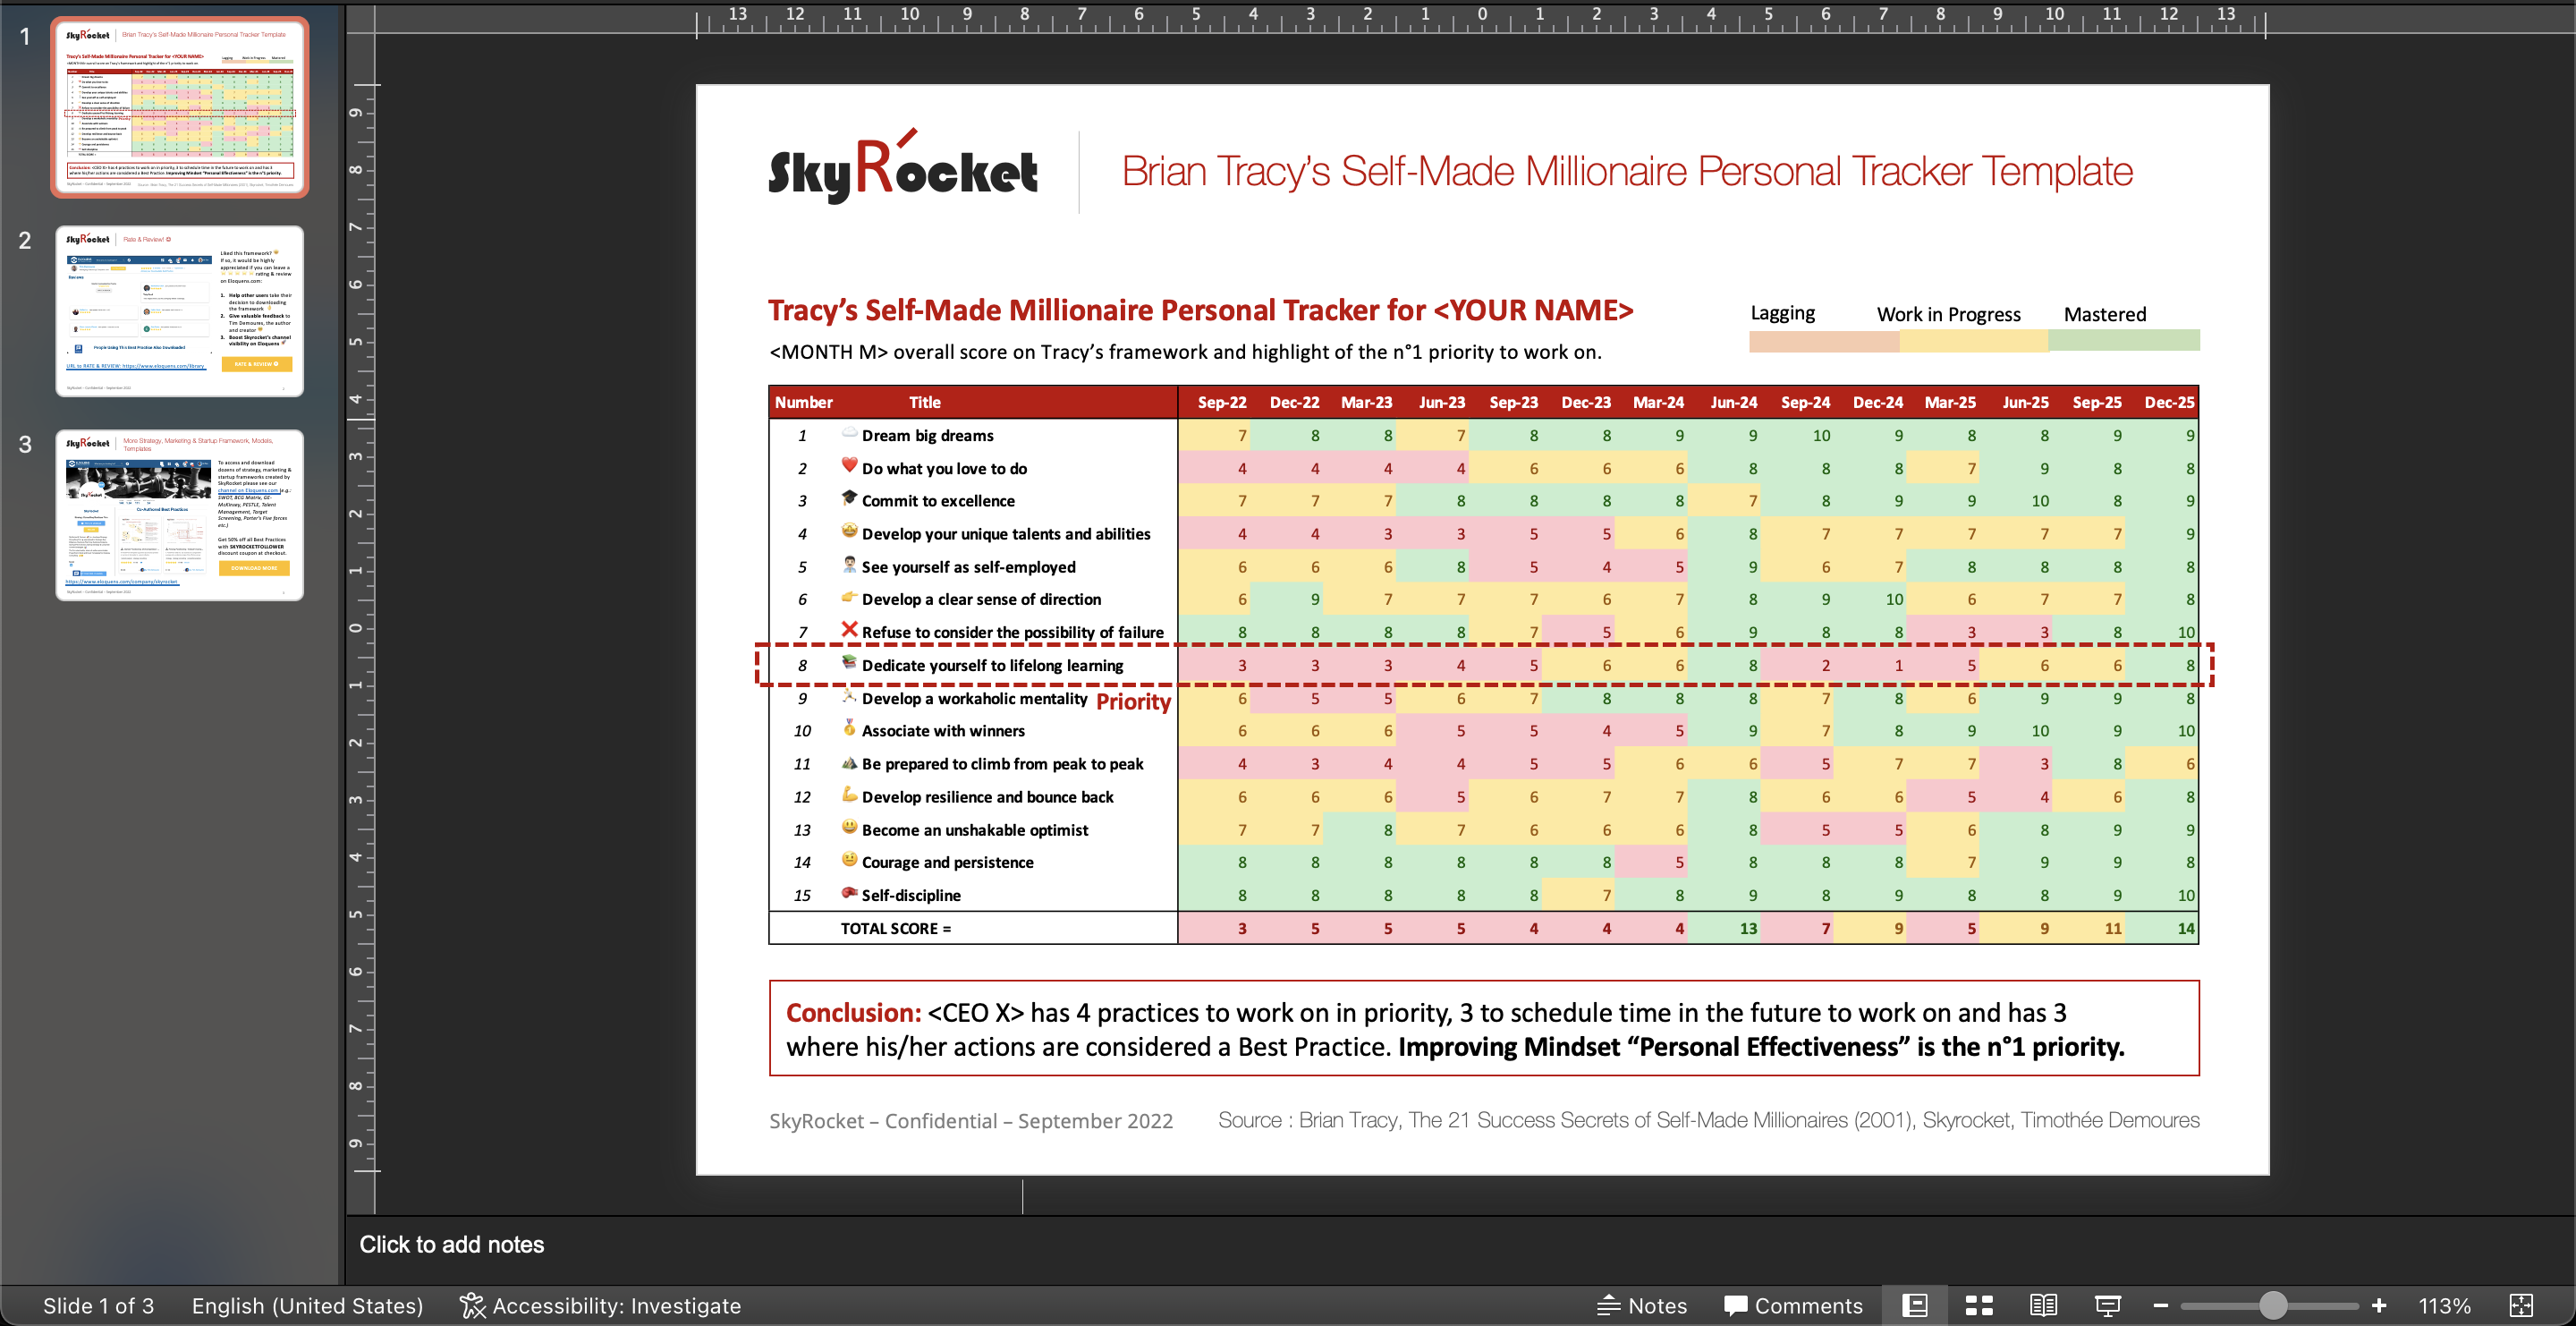Click graduation cap icon by Commit to excellence
This screenshot has width=2576, height=1326.
click(x=849, y=498)
